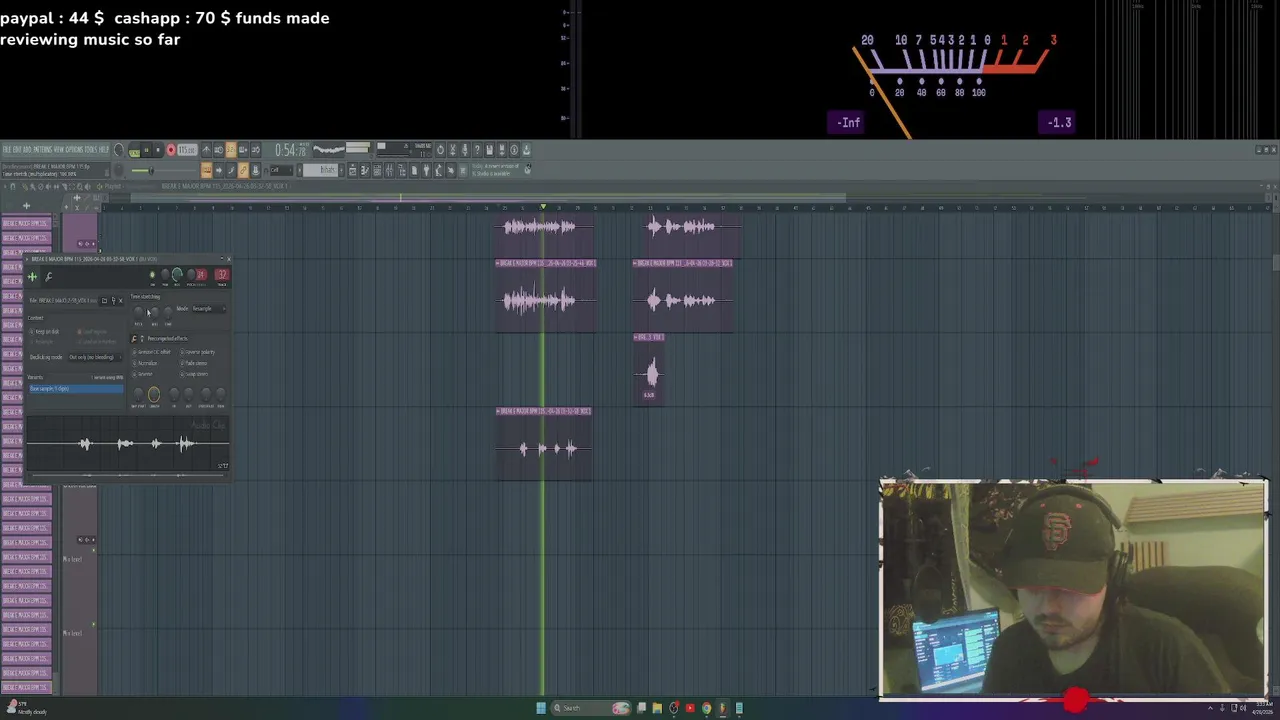Click the audio clip on the bottom playlist track
The image size is (1280, 720).
[x=544, y=445]
